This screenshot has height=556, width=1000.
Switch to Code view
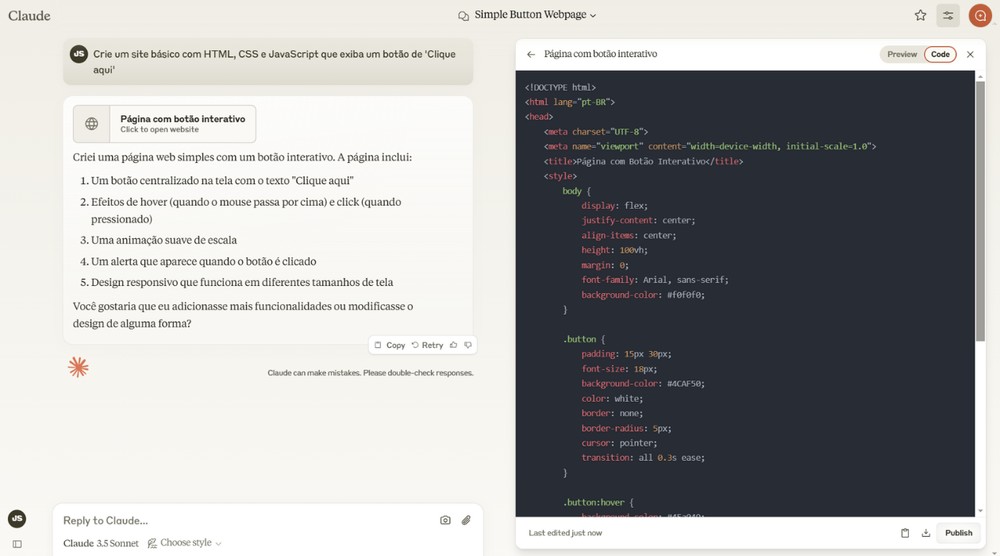point(940,54)
